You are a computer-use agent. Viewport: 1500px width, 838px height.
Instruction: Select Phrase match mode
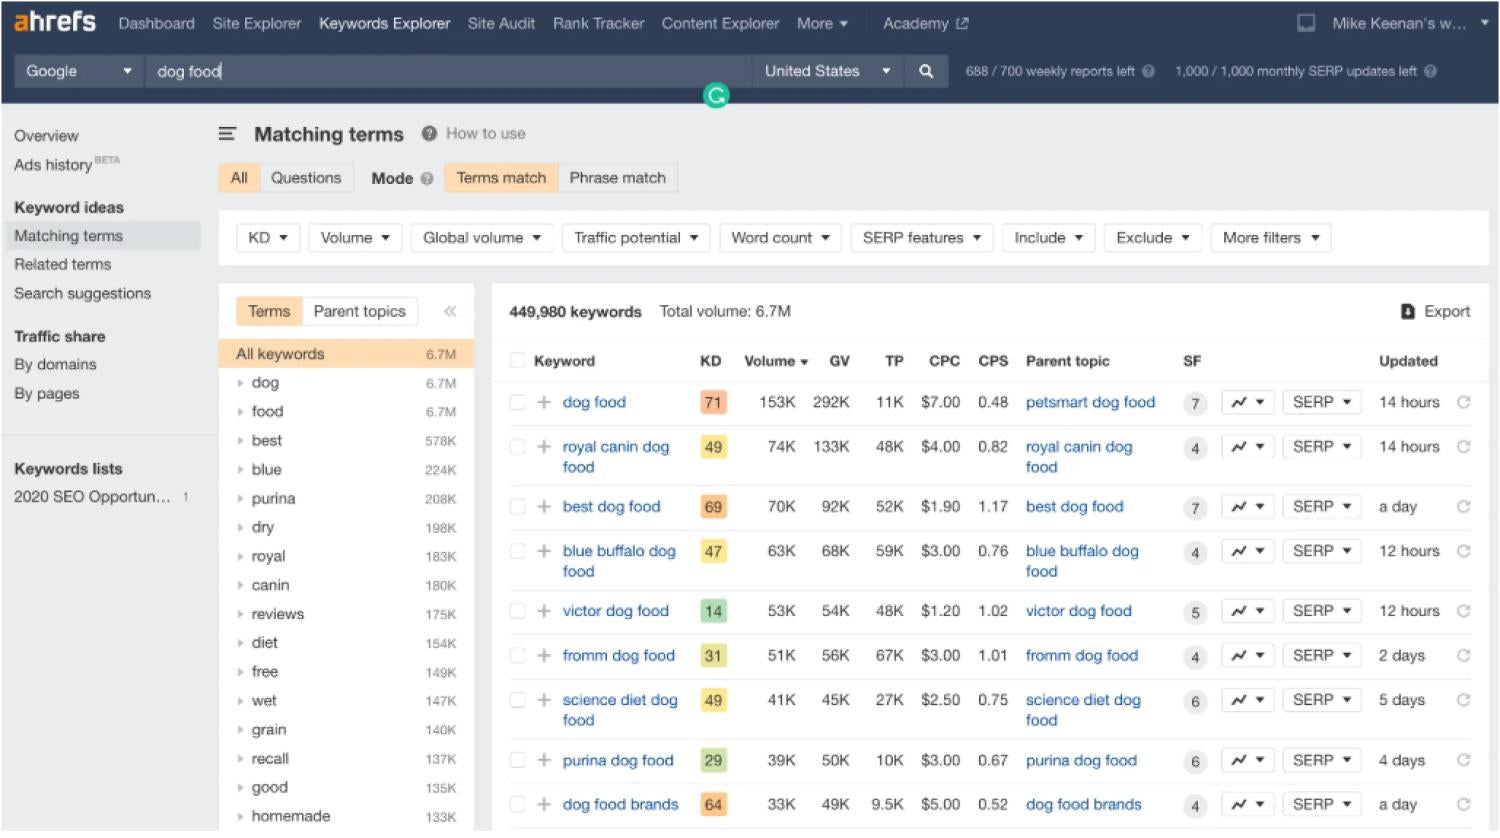[617, 178]
